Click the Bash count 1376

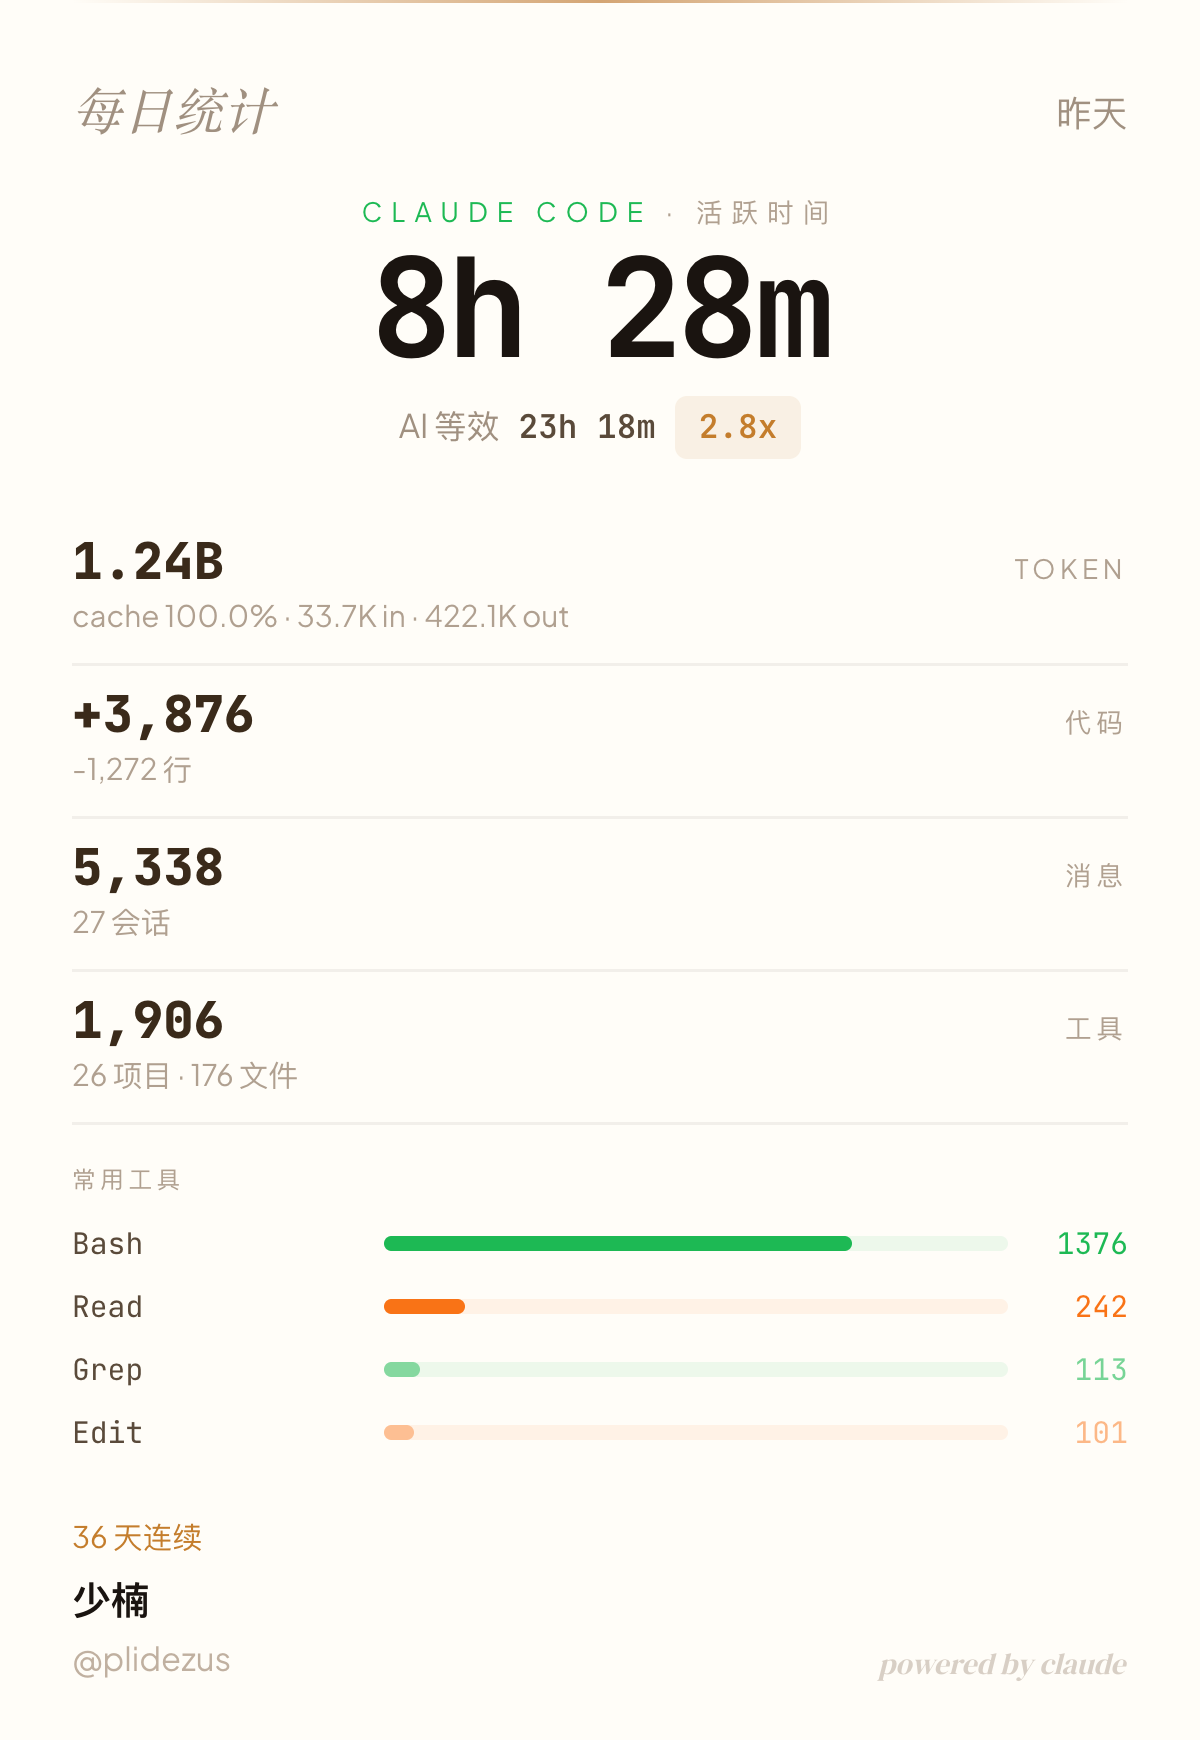click(1091, 1244)
